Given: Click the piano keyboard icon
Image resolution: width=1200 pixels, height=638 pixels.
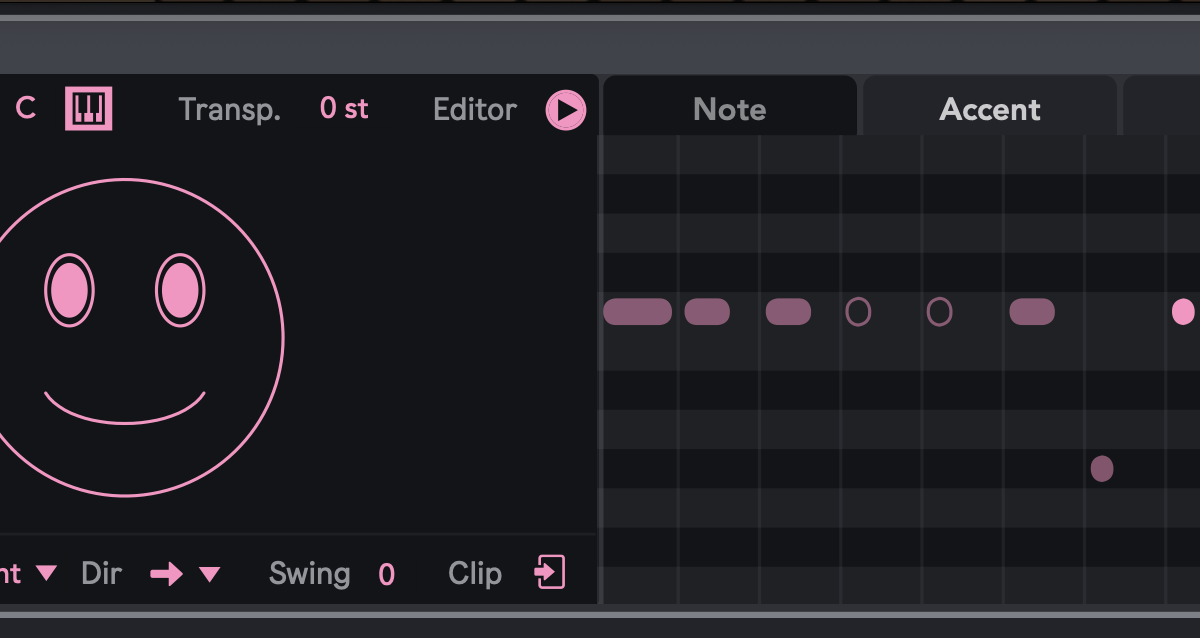Looking at the screenshot, I should coord(89,108).
